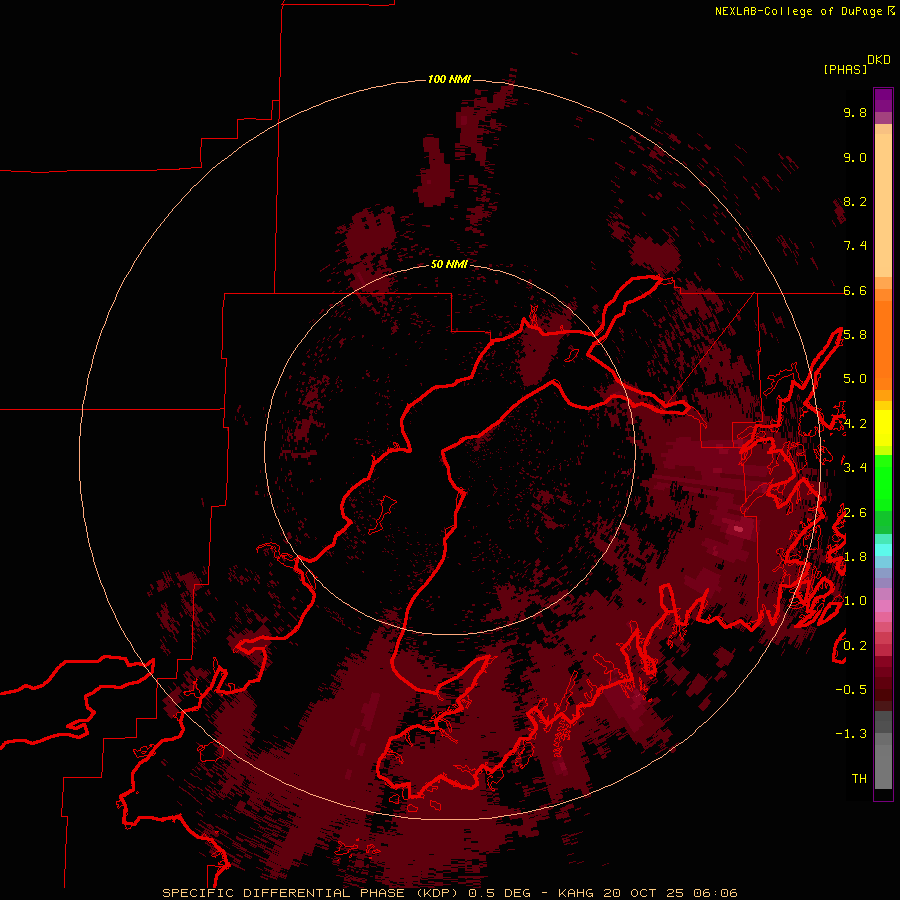Click the Specific Differential Phase (KDP) caption title
This screenshot has width=900, height=900.
tap(311, 893)
